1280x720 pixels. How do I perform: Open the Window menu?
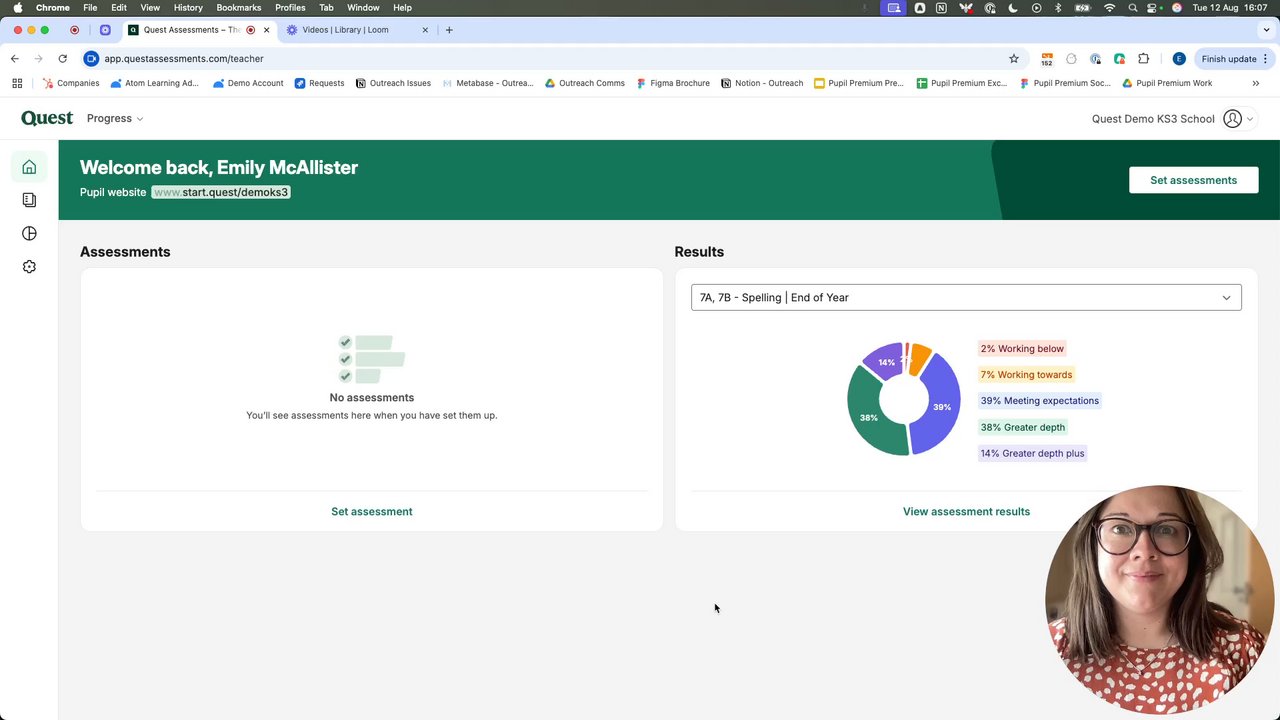[363, 8]
